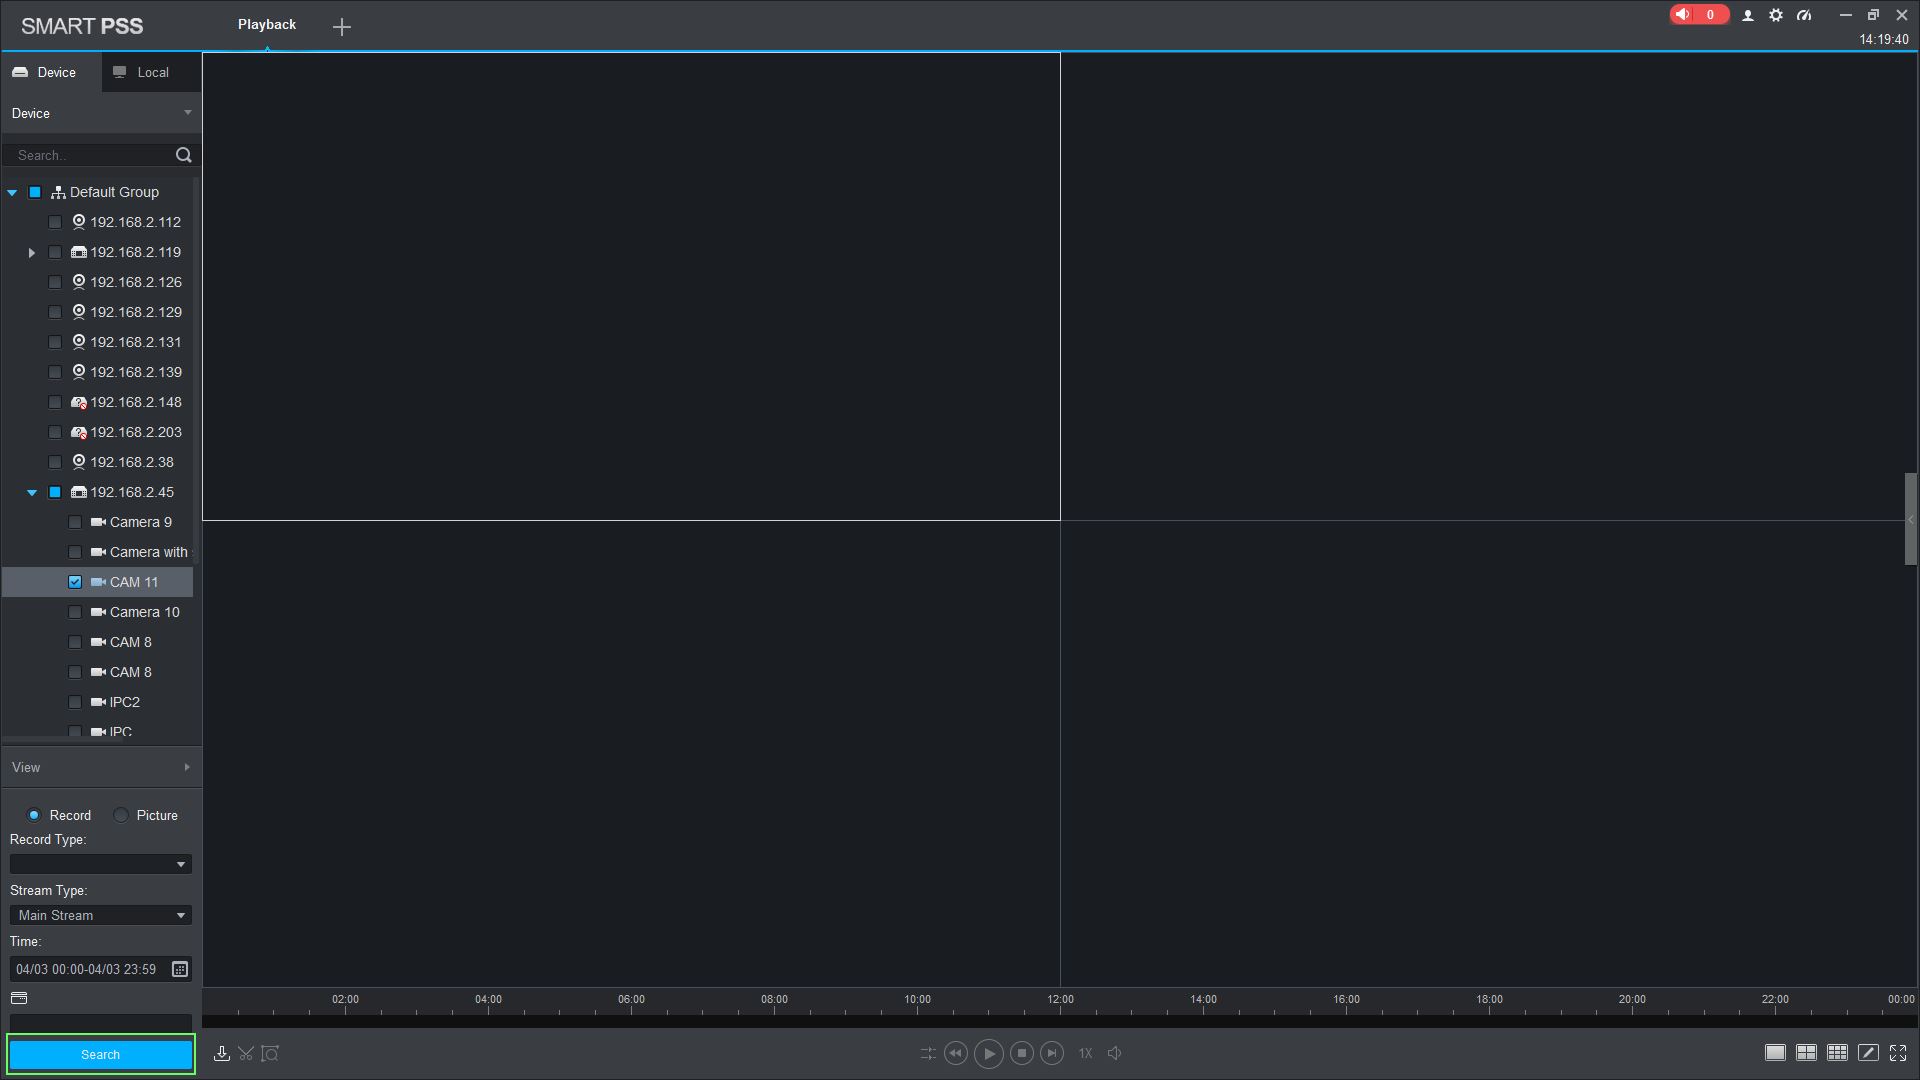Add a new tab with plus
This screenshot has width=1920, height=1080.
tap(342, 27)
